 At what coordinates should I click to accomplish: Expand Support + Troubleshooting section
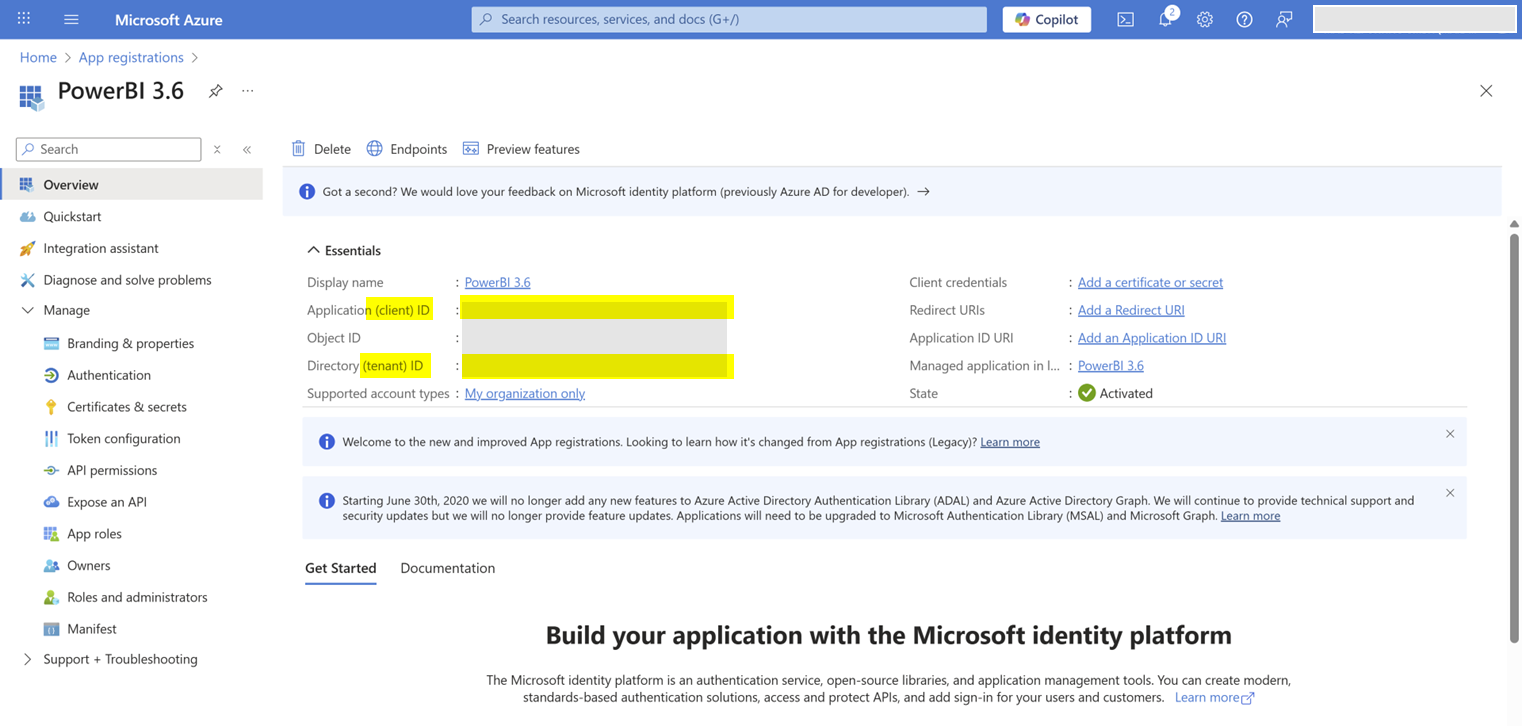27,660
